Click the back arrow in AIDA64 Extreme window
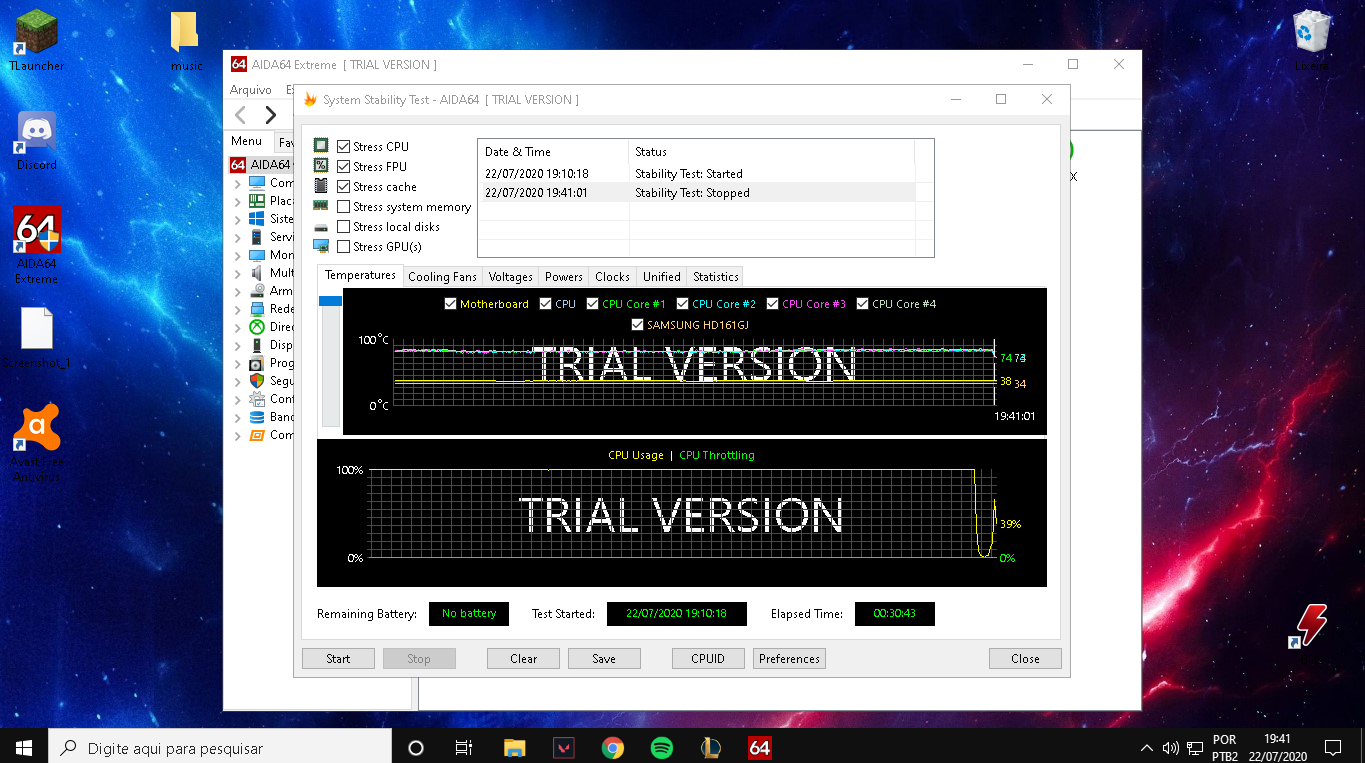The image size is (1365, 763). click(x=241, y=114)
